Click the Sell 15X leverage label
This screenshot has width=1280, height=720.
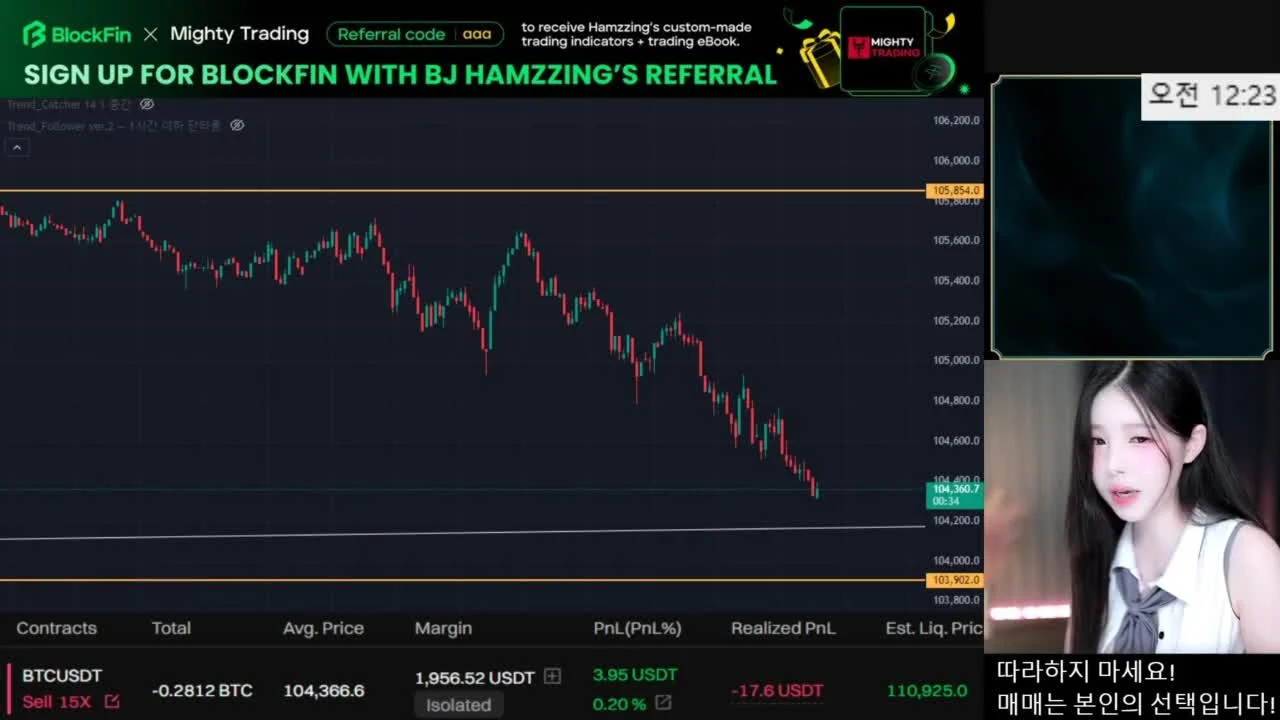tap(59, 702)
